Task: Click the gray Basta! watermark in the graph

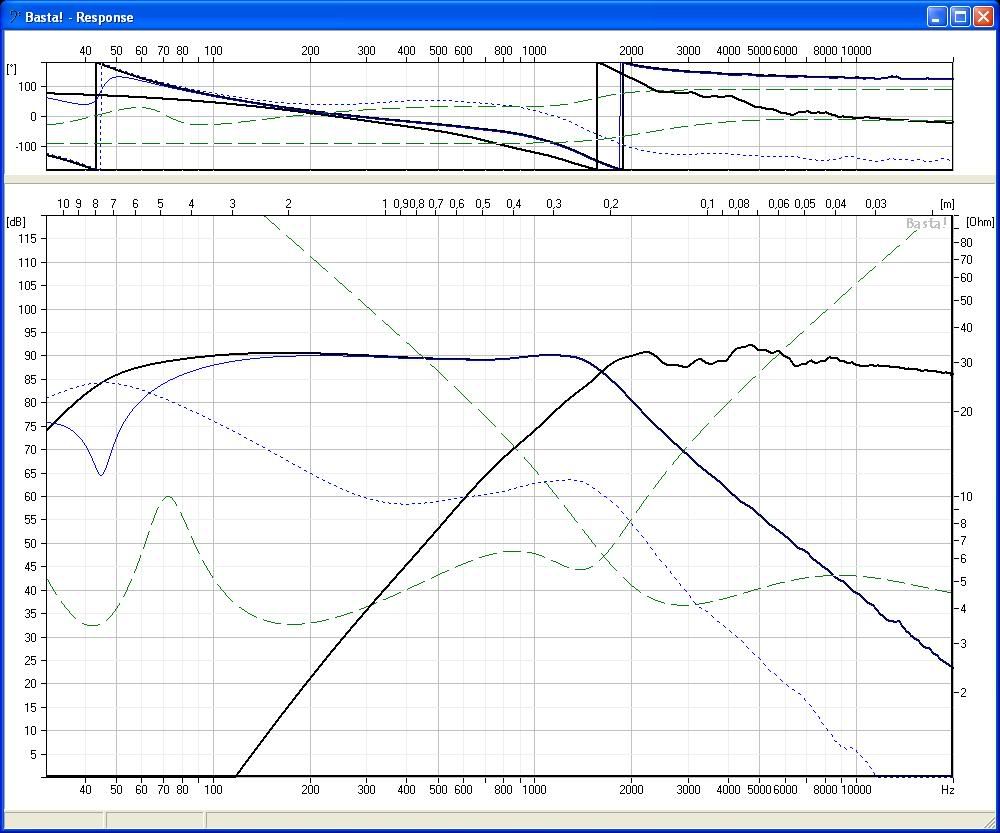Action: coord(926,224)
